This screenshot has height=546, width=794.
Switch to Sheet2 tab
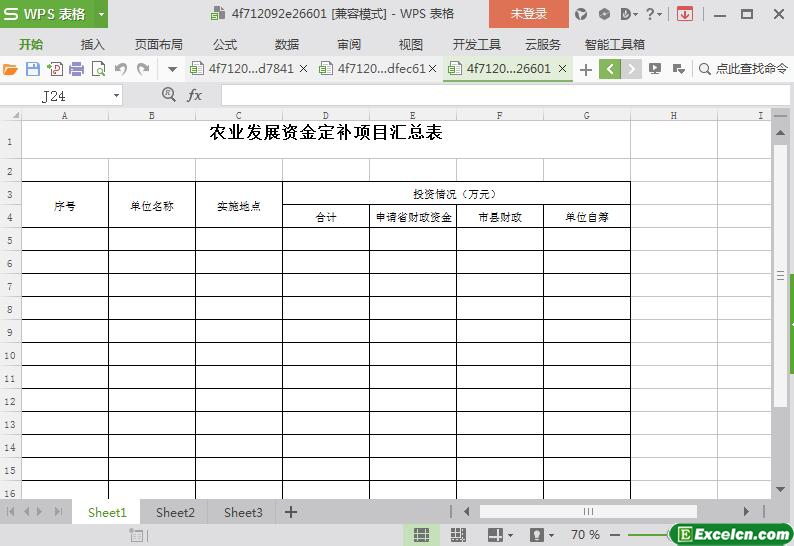pyautogui.click(x=175, y=513)
